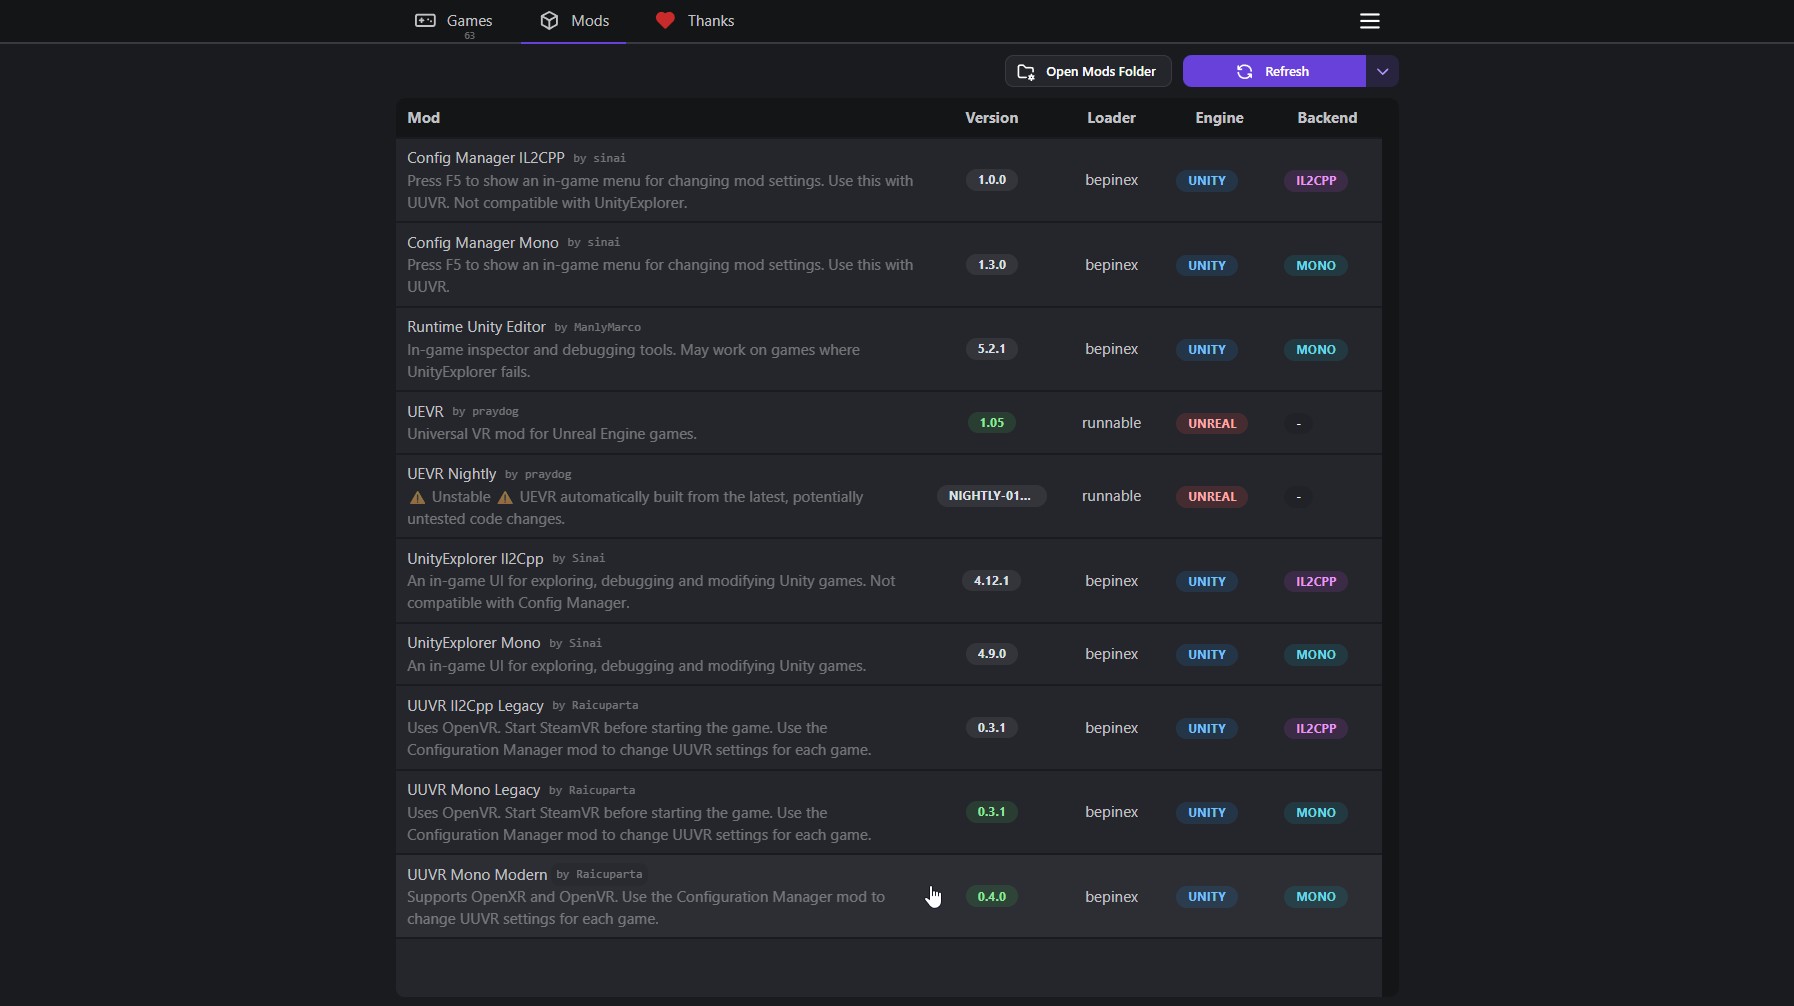Click green version badge 0.4.0
The image size is (1794, 1006).
tap(992, 897)
